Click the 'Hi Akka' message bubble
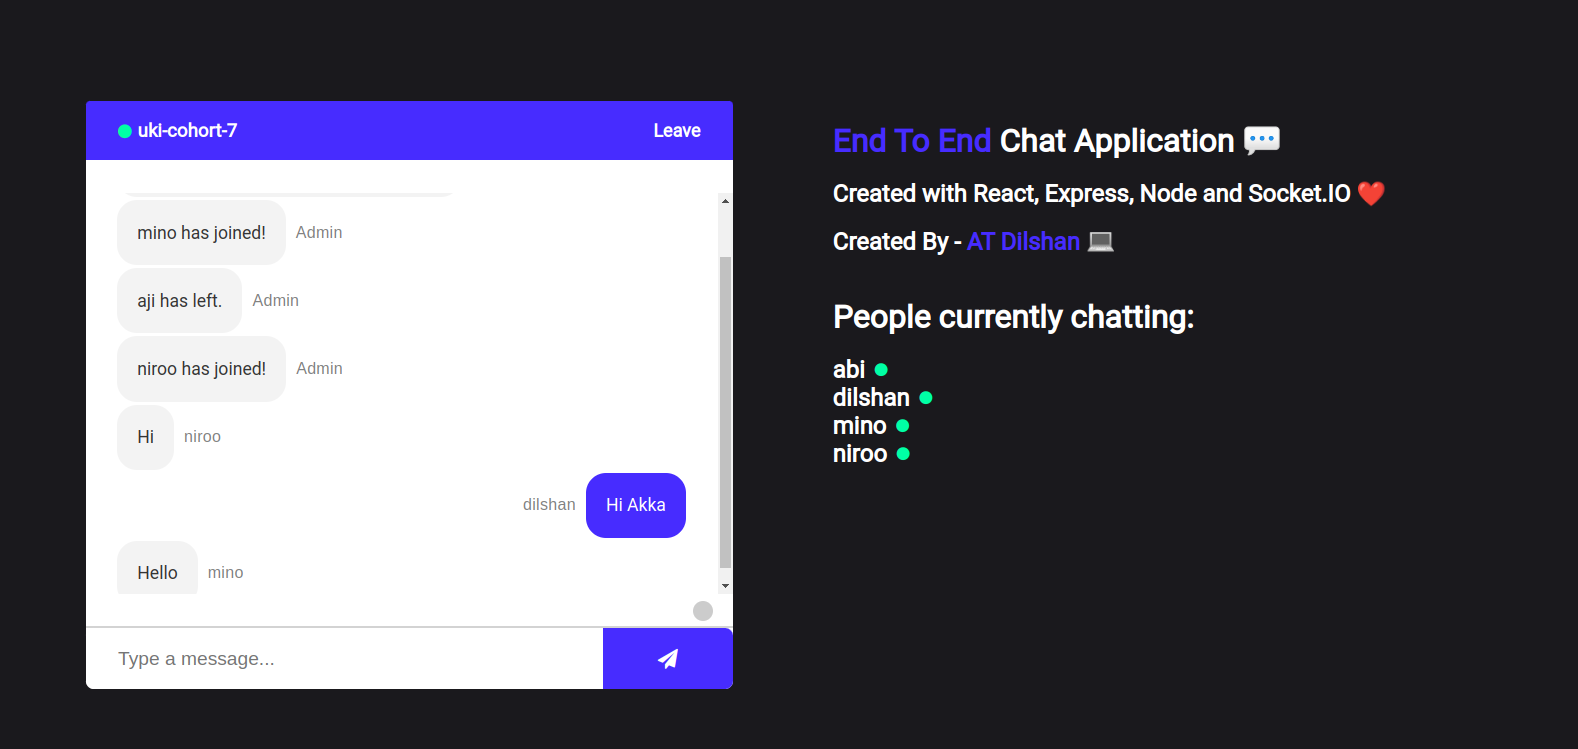 636,505
